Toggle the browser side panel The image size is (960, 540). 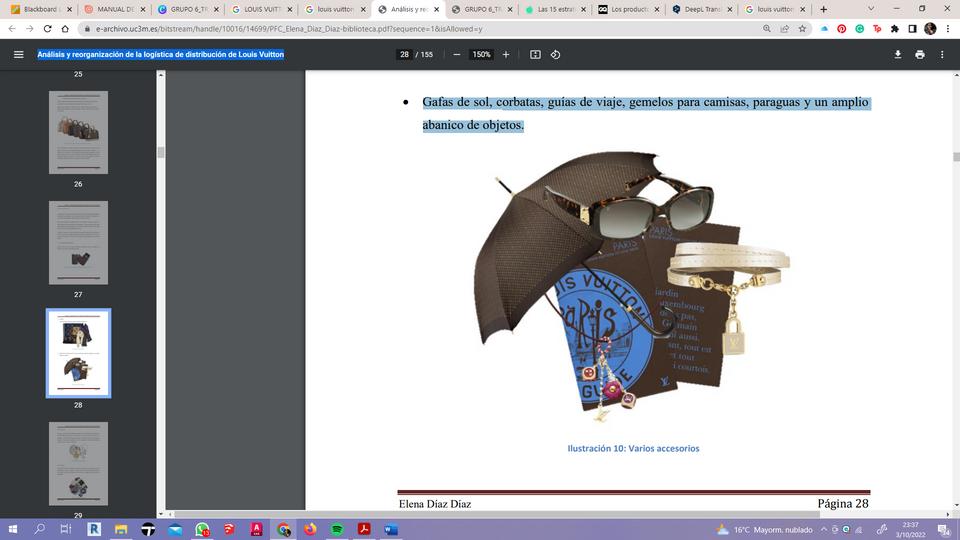tap(912, 29)
